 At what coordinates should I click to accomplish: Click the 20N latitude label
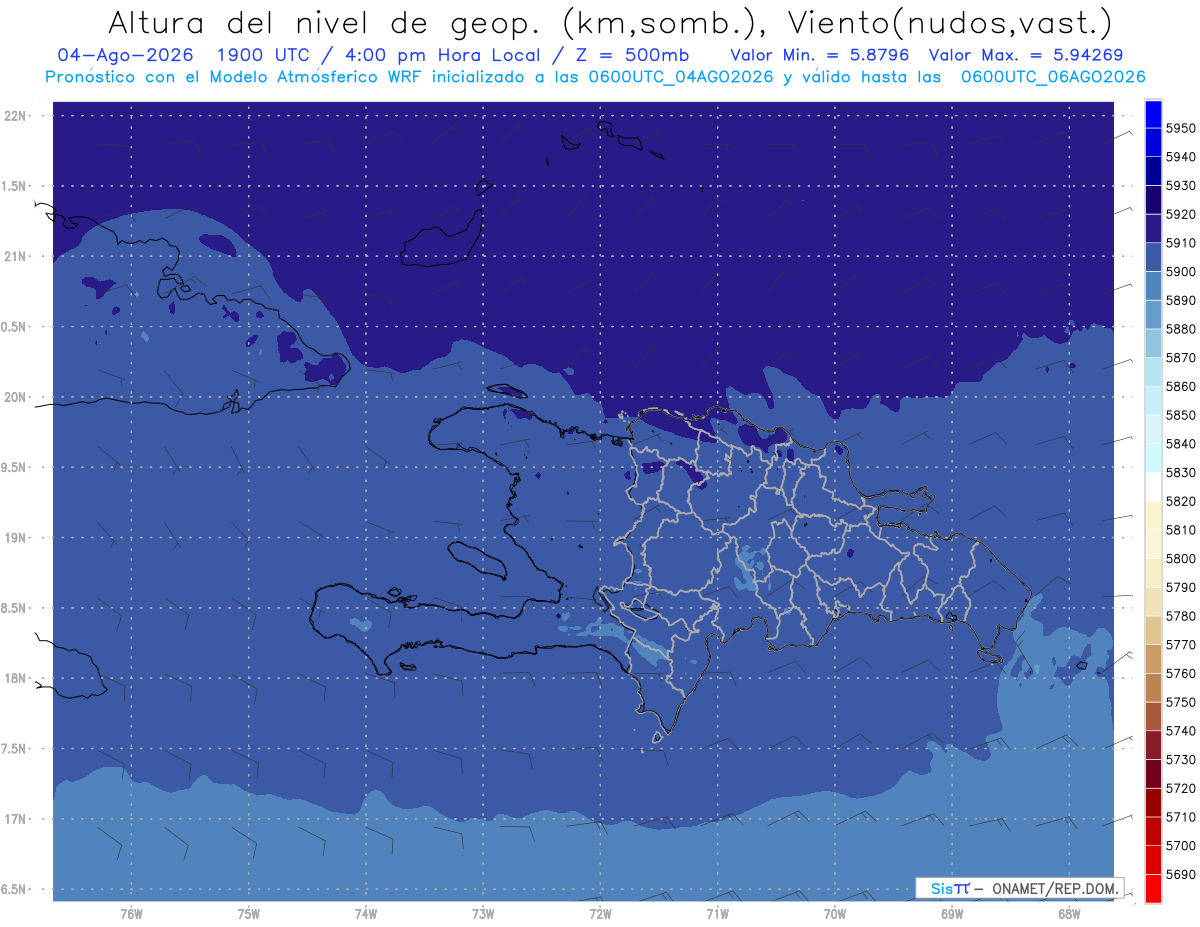click(17, 397)
